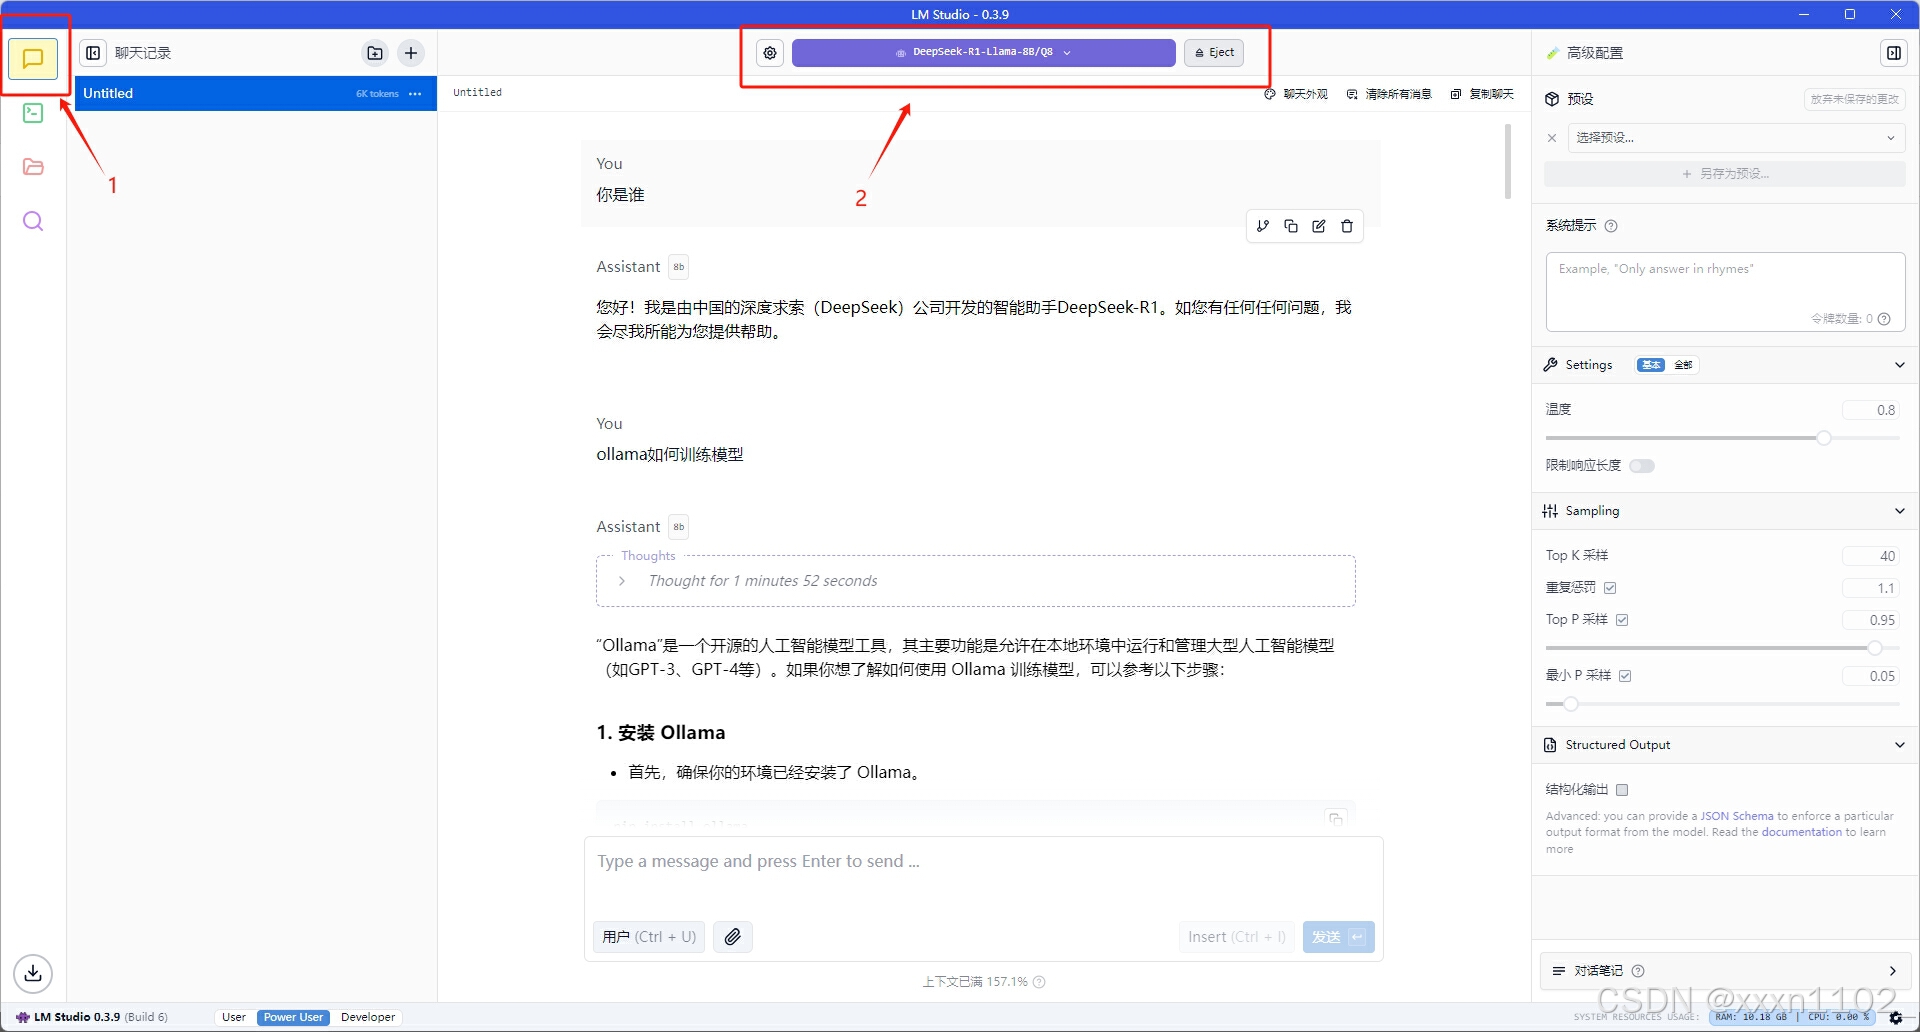Click the 8b model badge on first reply
Screen dimensions: 1920x1032
tap(679, 267)
